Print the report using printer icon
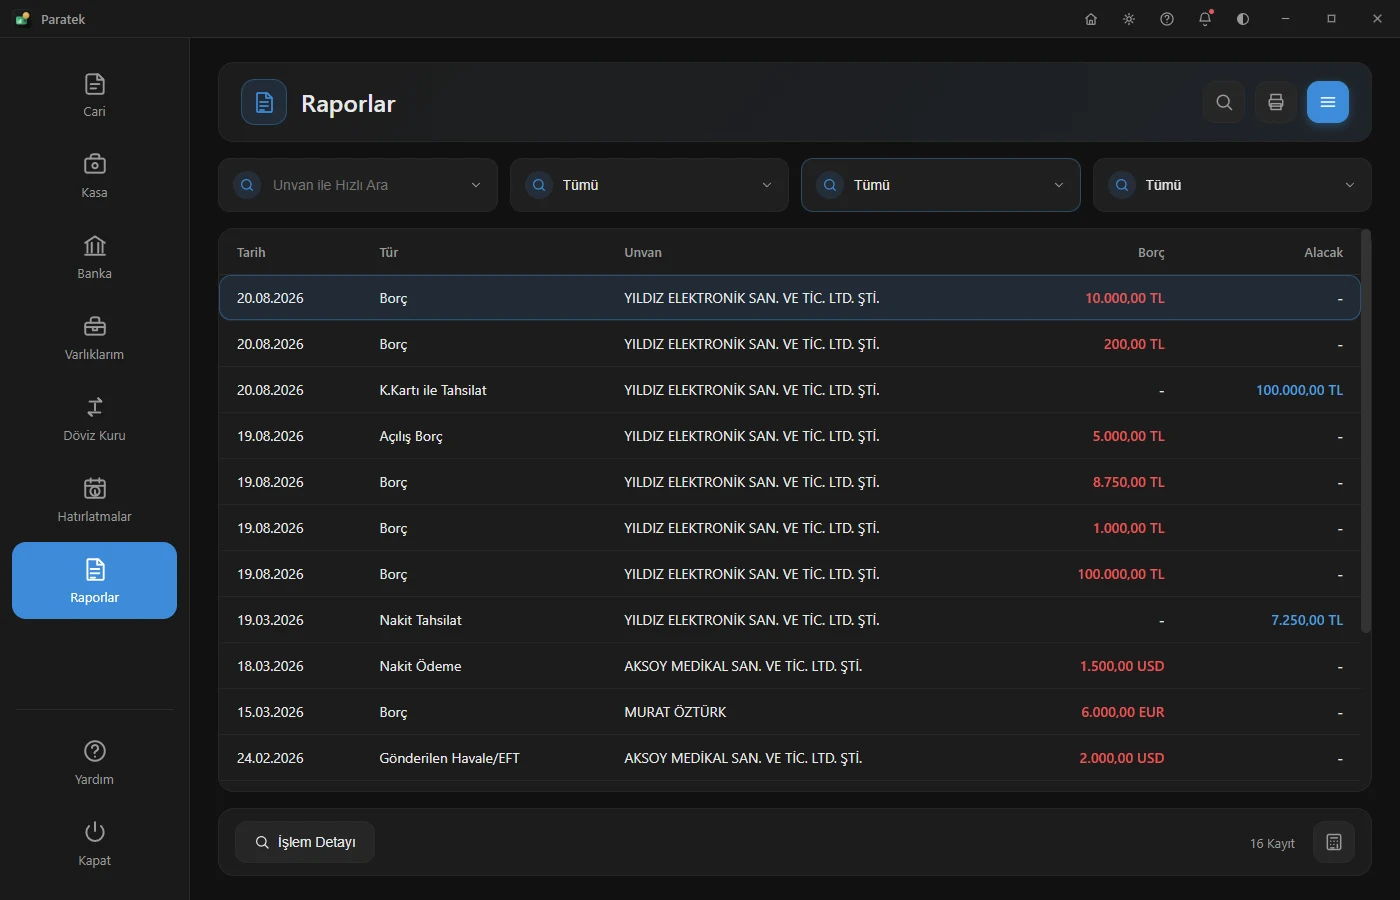Screen dimensions: 1400x900 tap(1276, 102)
